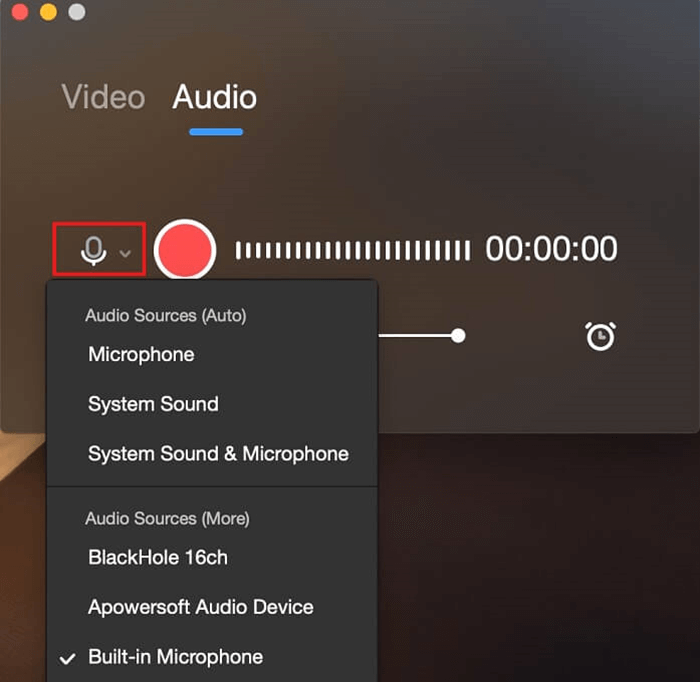This screenshot has width=700, height=682.
Task: Choose Microphone from Audio Sources (Auto)
Action: (x=141, y=355)
